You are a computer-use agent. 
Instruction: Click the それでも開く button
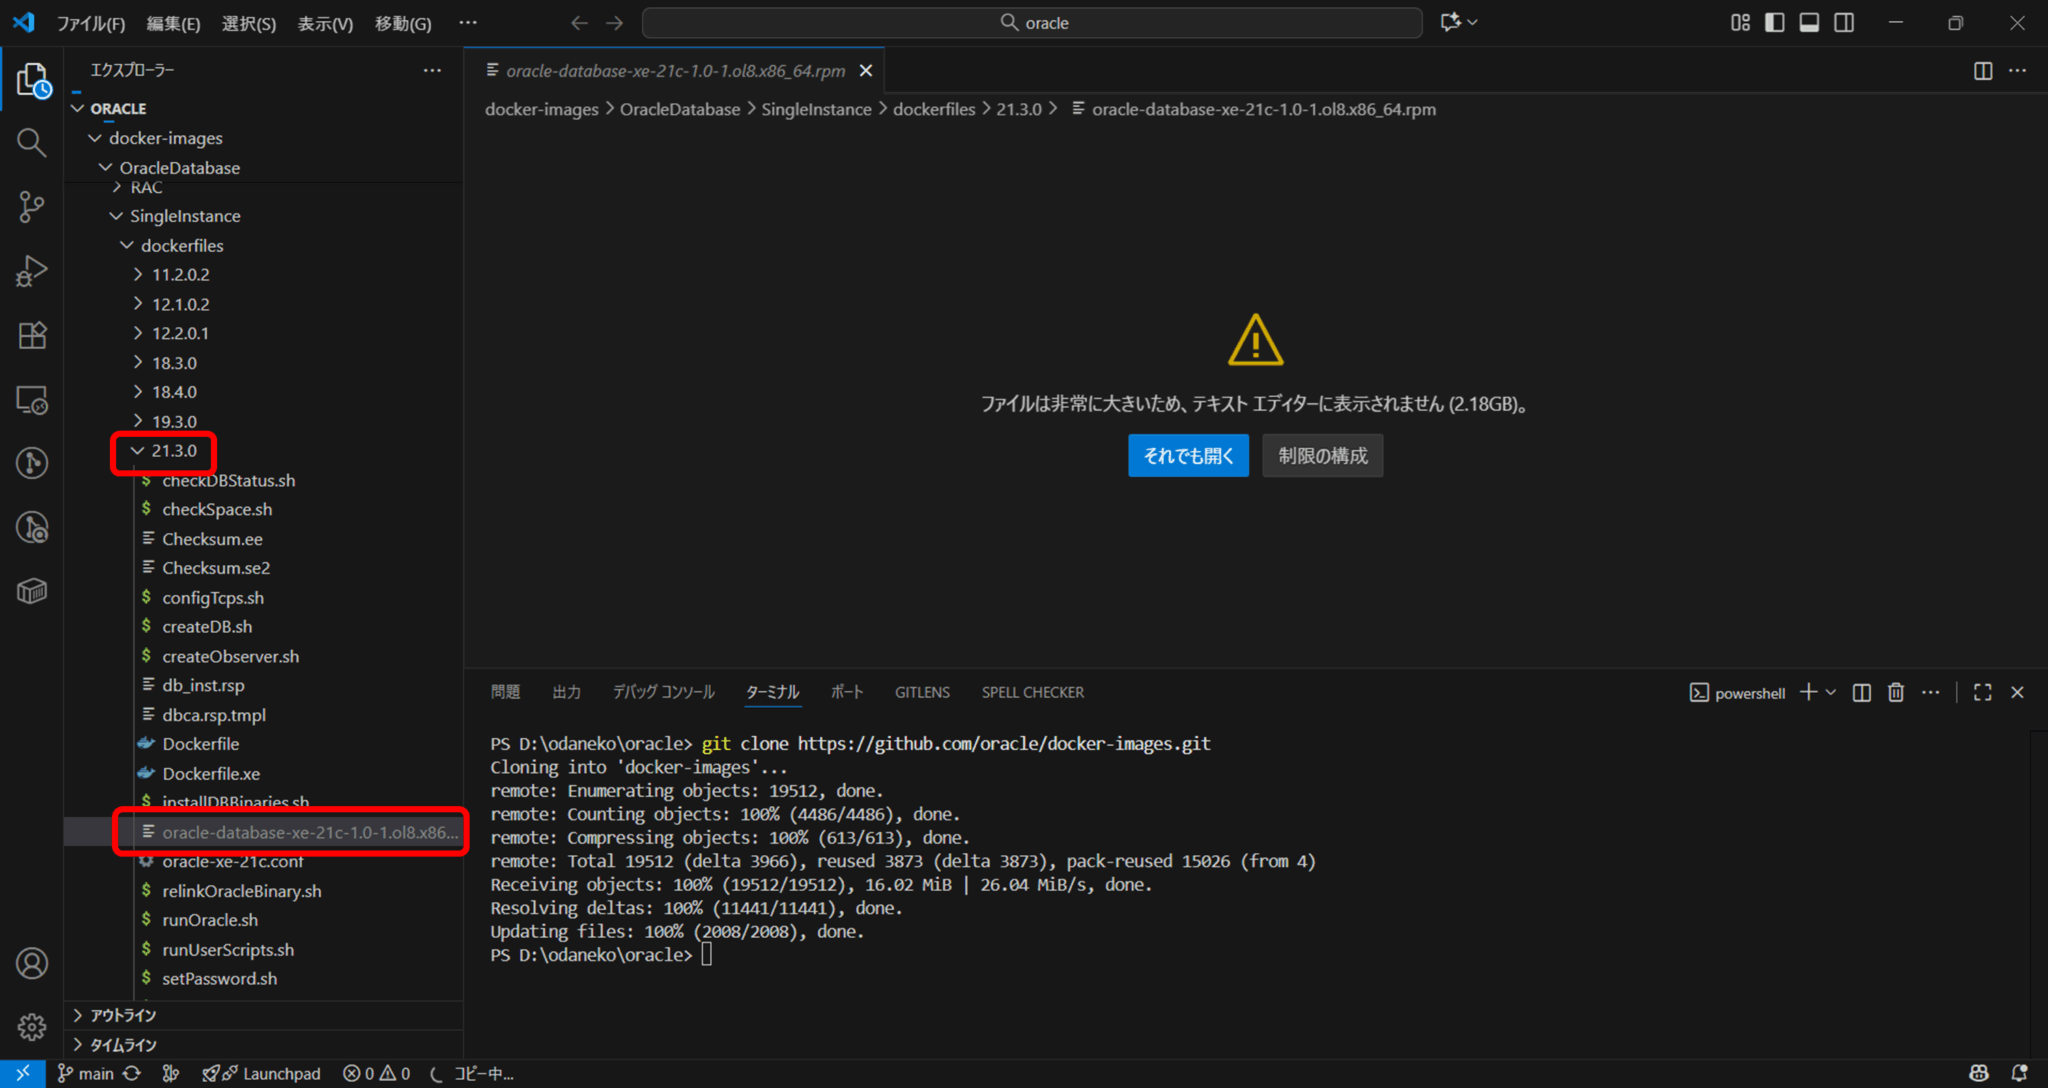[1188, 455]
